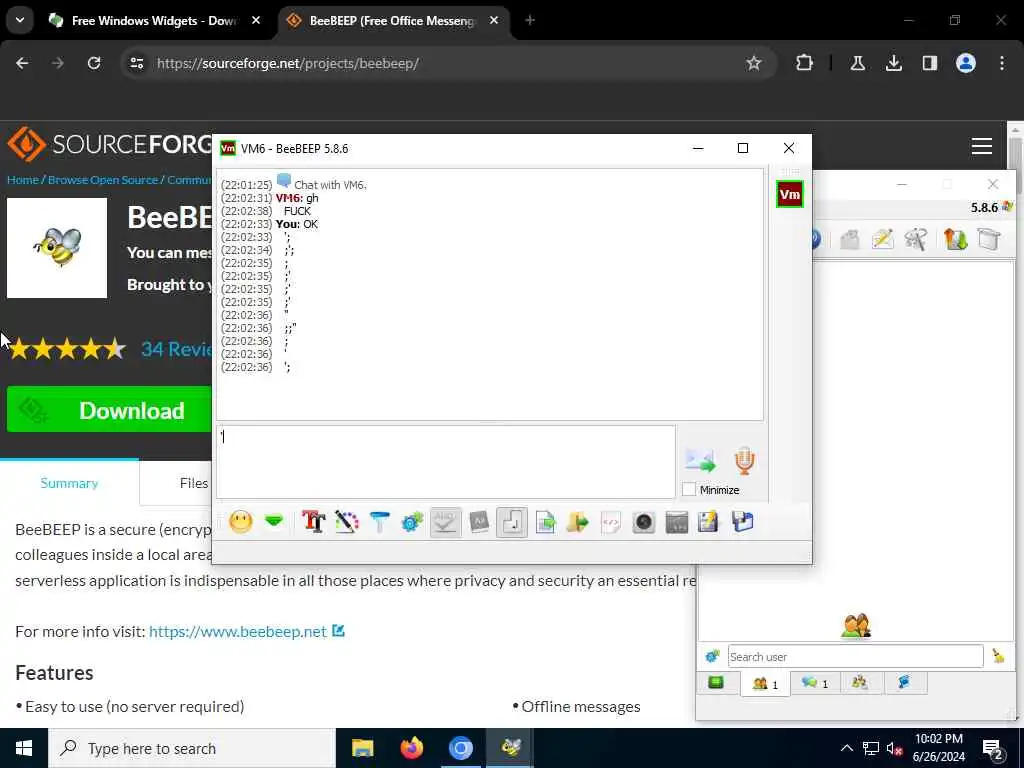
Task: Toggle the Enter key send option button
Action: click(x=512, y=522)
